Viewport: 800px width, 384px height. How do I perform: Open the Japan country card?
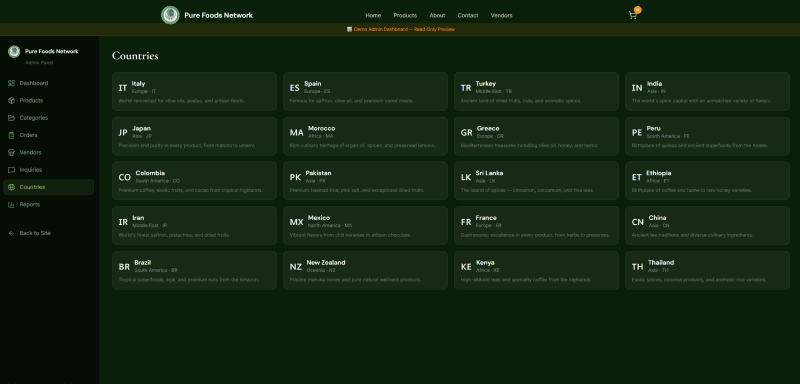click(194, 136)
